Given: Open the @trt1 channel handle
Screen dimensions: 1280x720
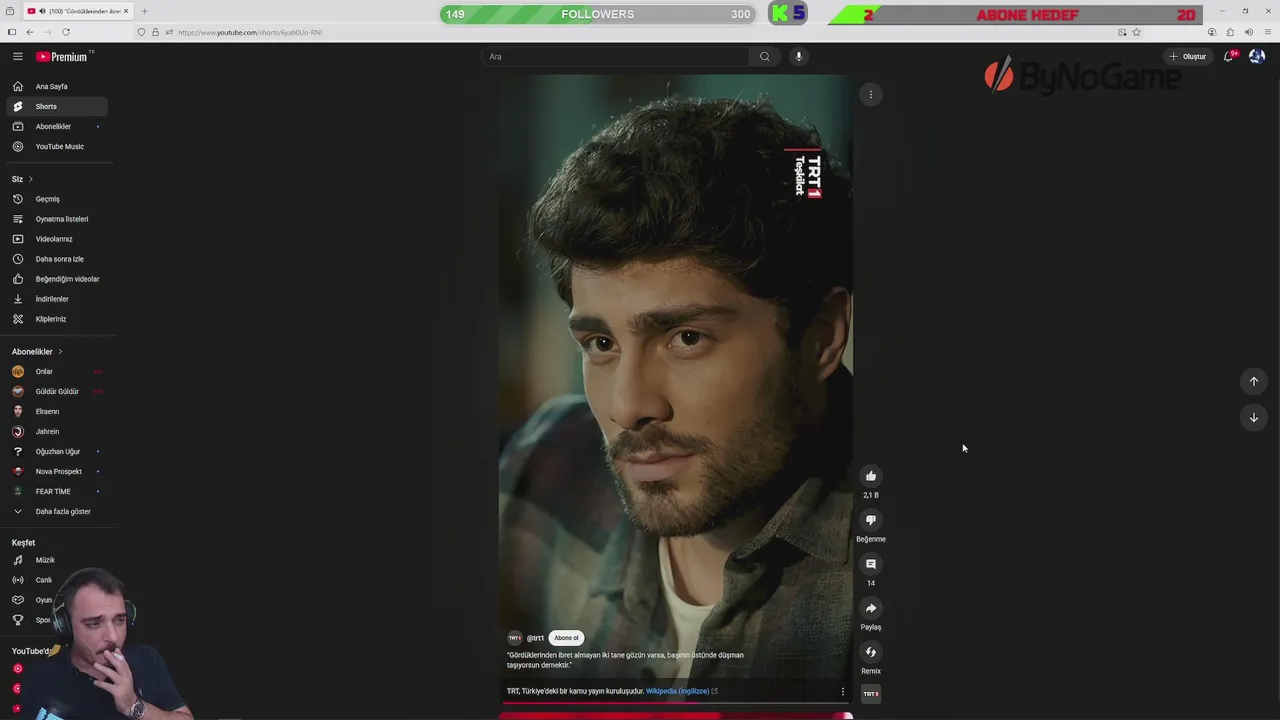Looking at the screenshot, I should click(x=535, y=638).
